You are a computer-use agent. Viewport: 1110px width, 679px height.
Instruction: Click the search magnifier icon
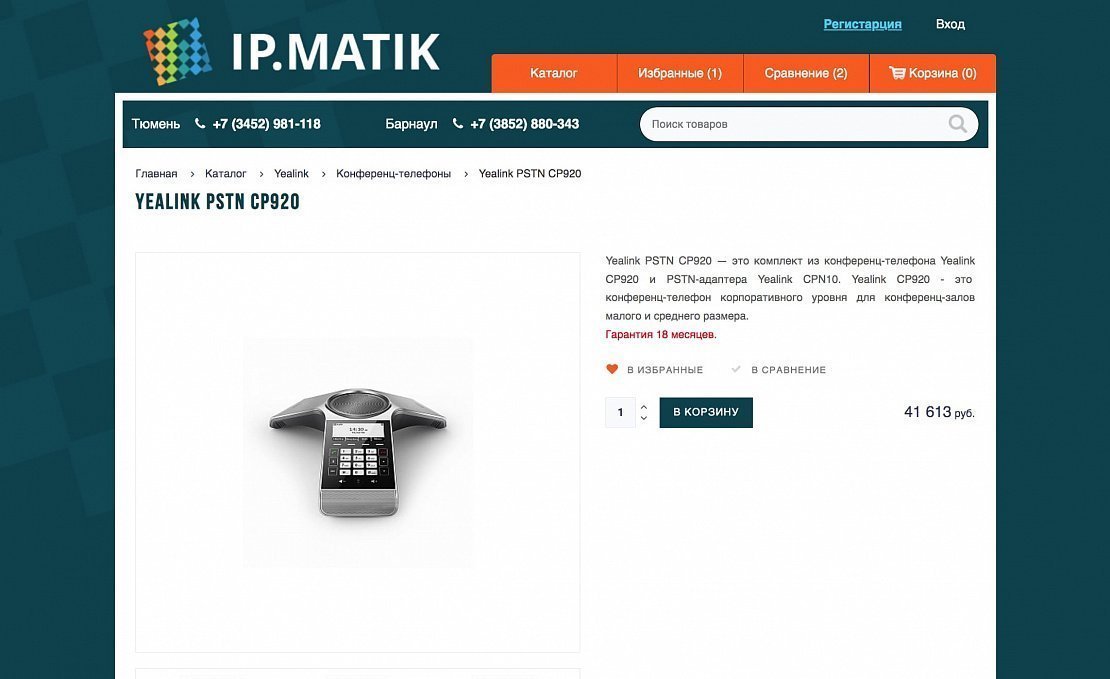(957, 124)
